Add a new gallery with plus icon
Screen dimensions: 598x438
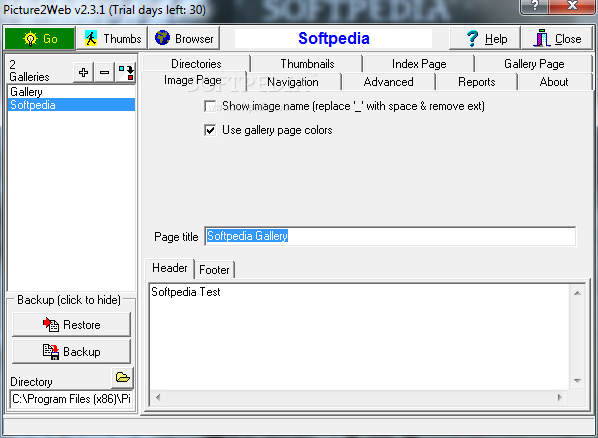[x=84, y=72]
